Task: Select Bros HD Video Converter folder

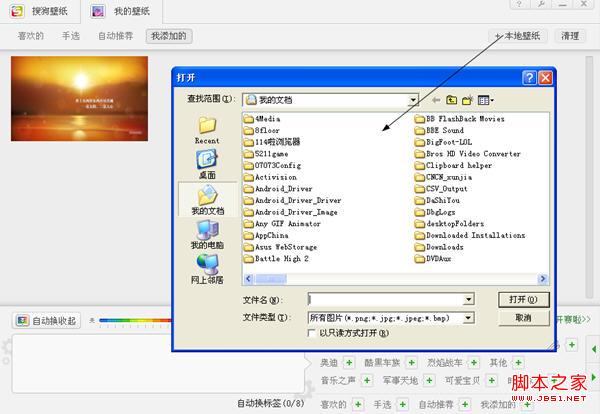Action: tap(468, 154)
